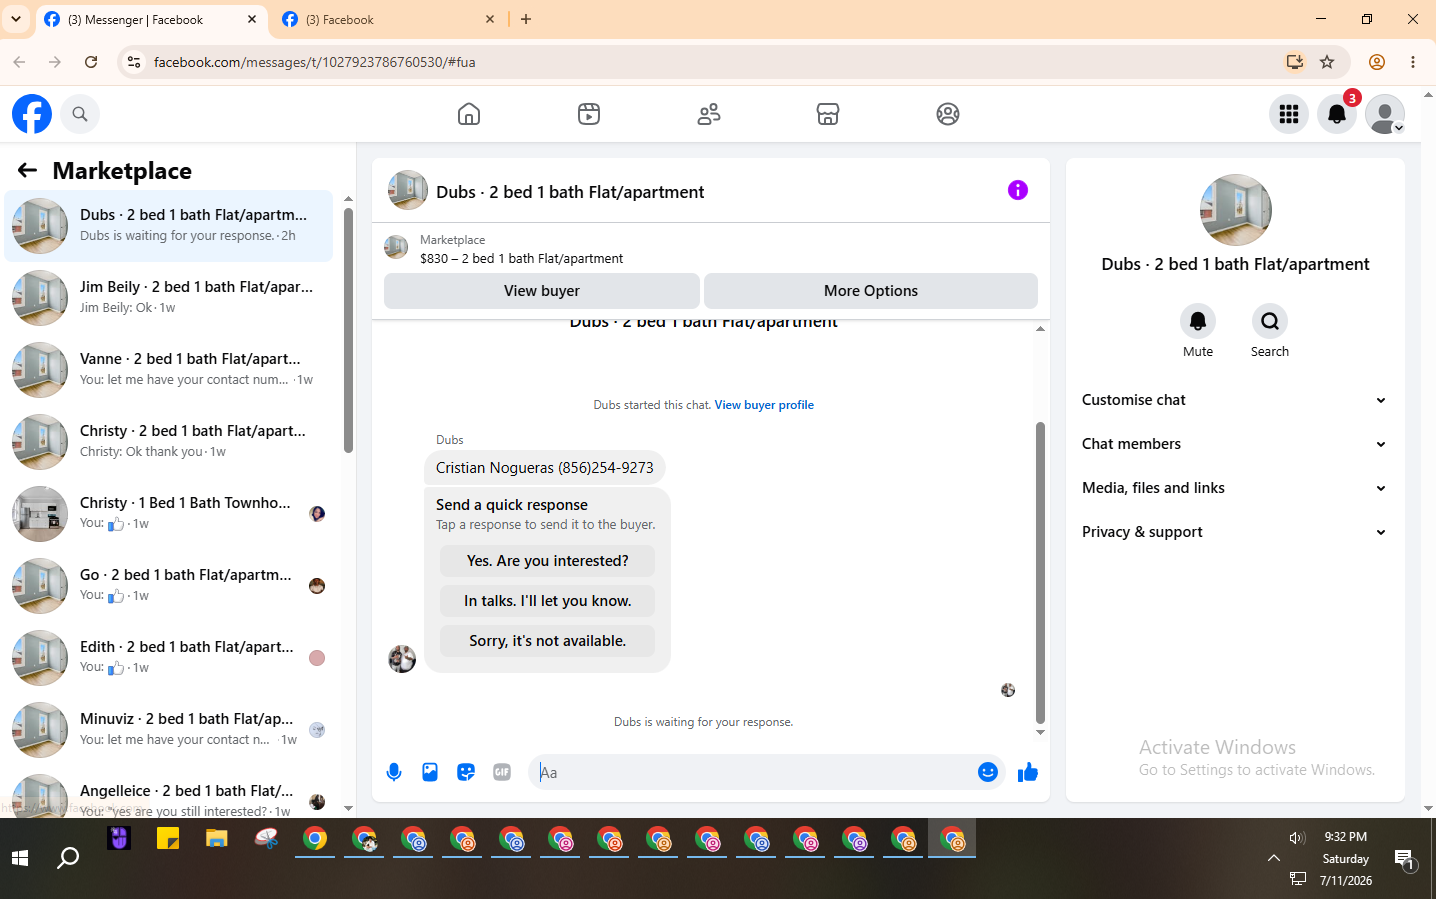Viewport: 1436px width, 899px height.
Task: Open the notifications bell
Action: click(1337, 114)
